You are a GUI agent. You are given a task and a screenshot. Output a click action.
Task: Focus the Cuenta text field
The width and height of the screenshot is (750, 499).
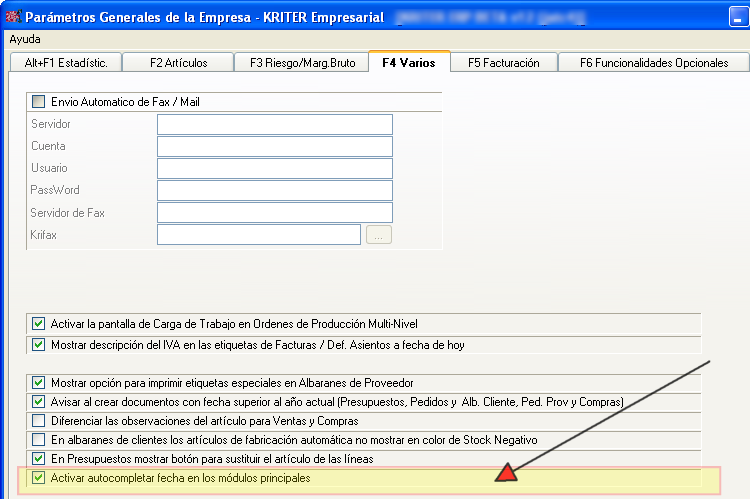click(x=274, y=146)
